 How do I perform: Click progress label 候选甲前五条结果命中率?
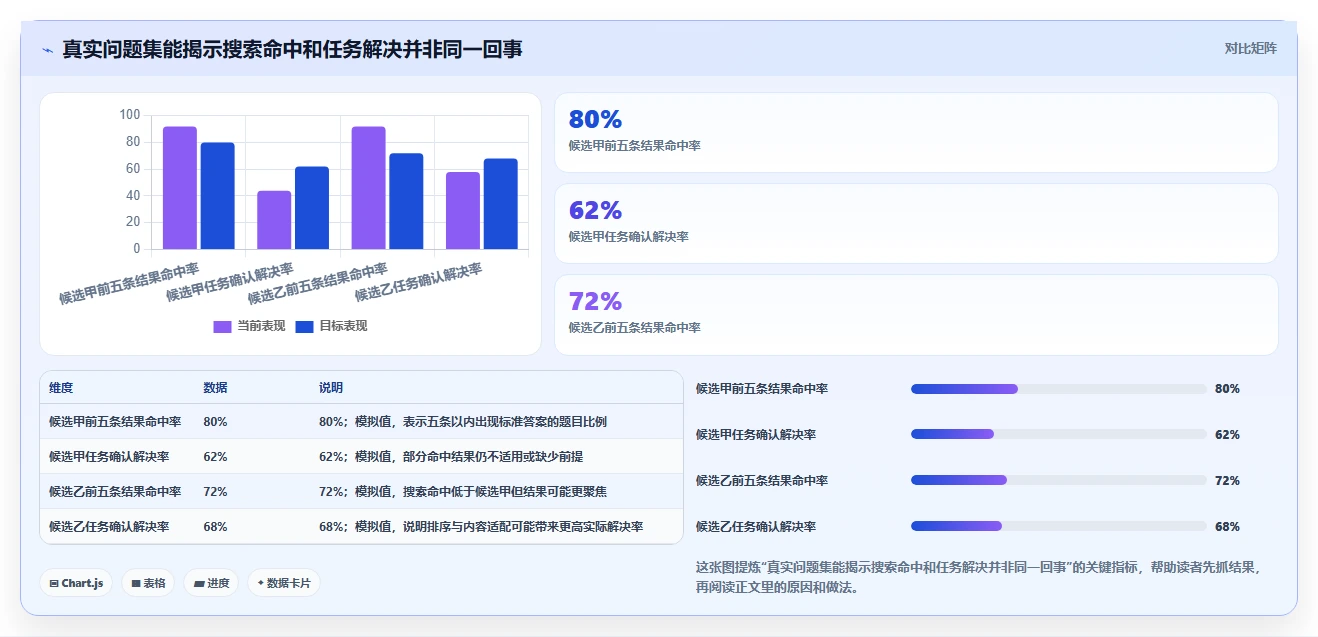coord(762,389)
